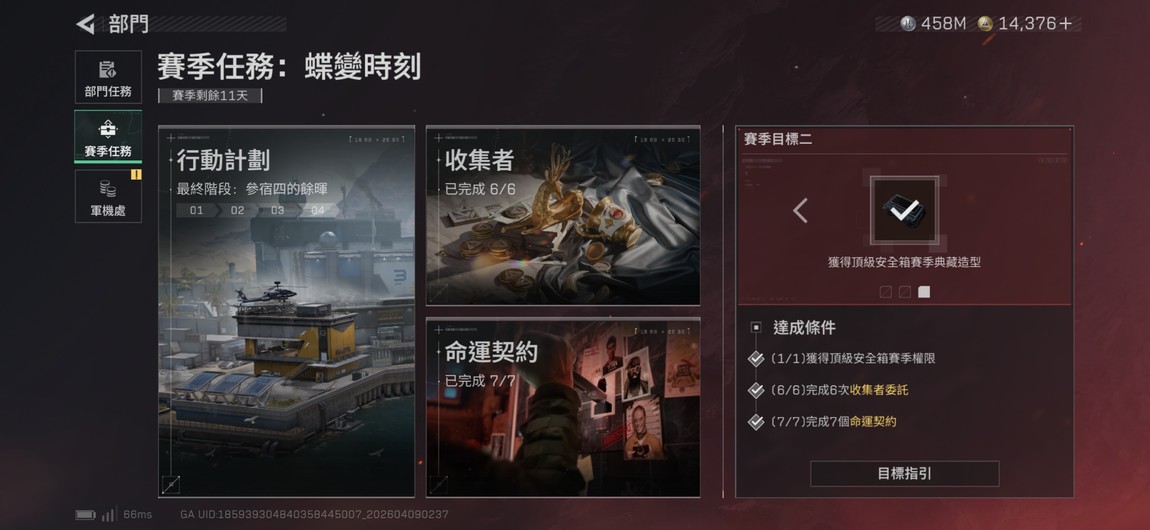The image size is (1150, 530).
Task: Select the first season goal page indicator
Action: 885,292
